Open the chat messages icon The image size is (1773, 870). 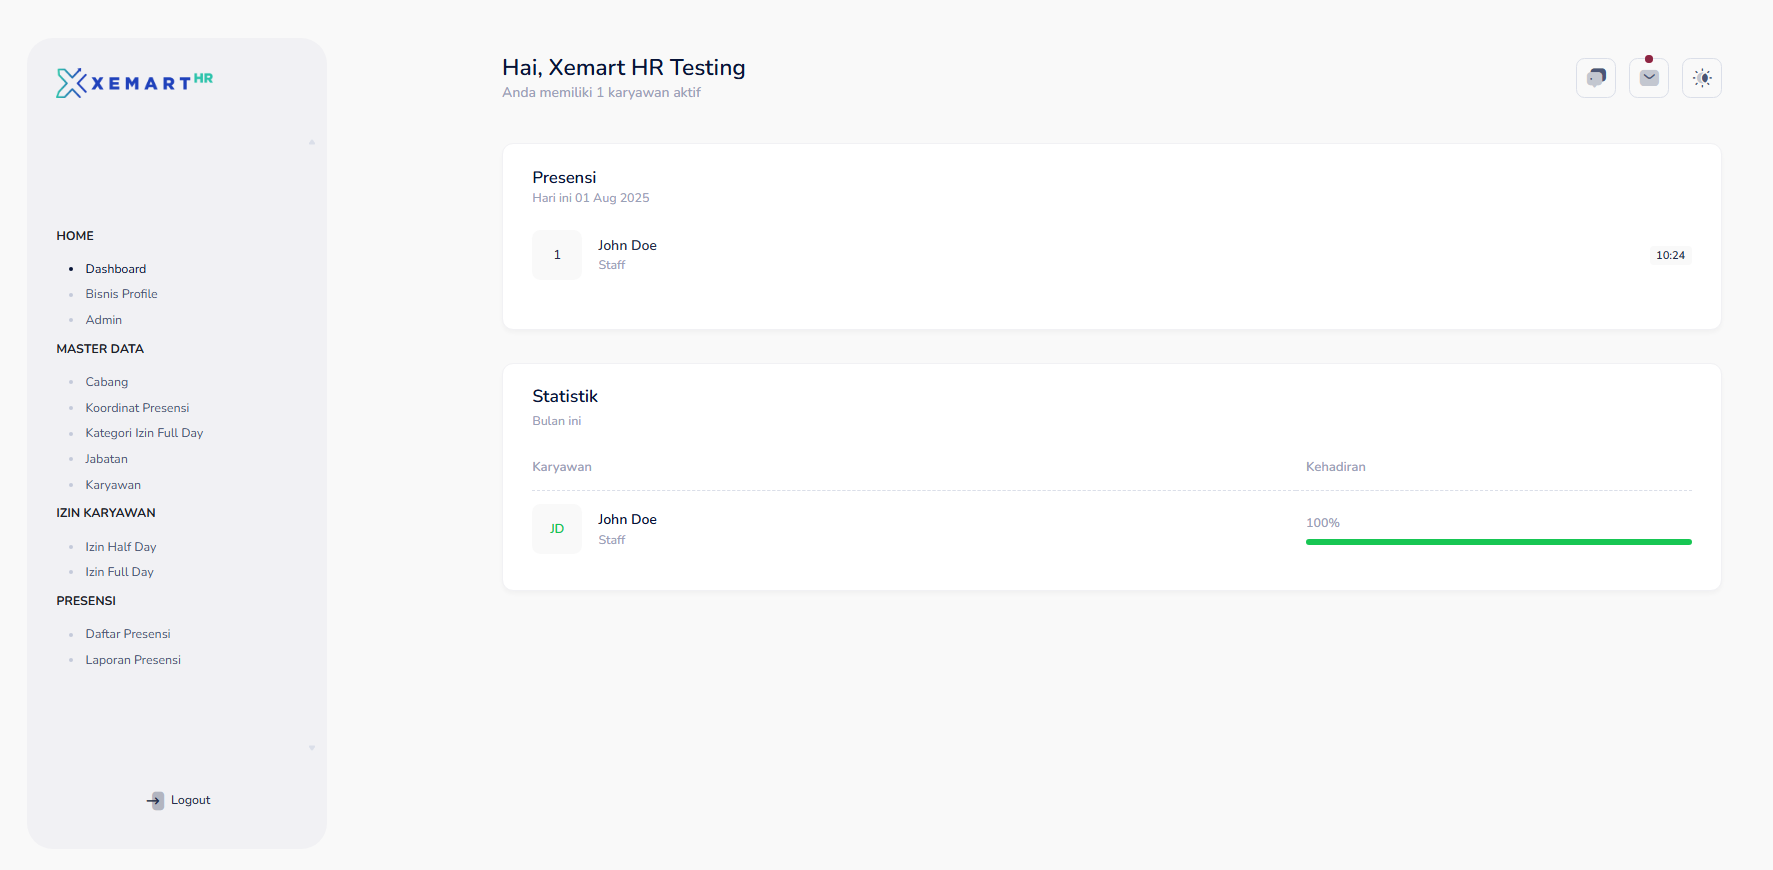[x=1596, y=78]
